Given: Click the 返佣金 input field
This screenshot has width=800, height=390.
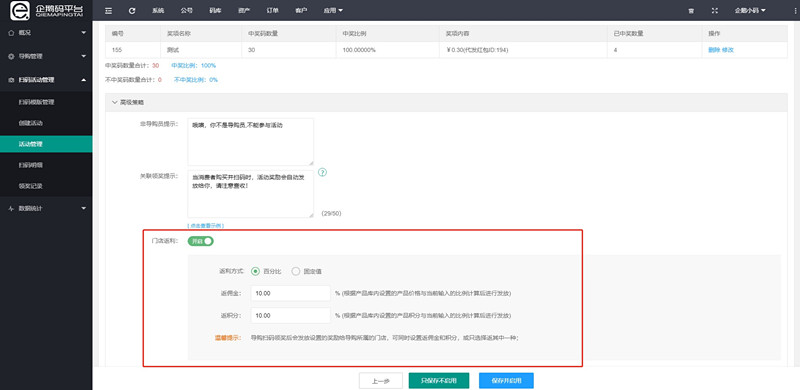Looking at the screenshot, I should point(291,294).
